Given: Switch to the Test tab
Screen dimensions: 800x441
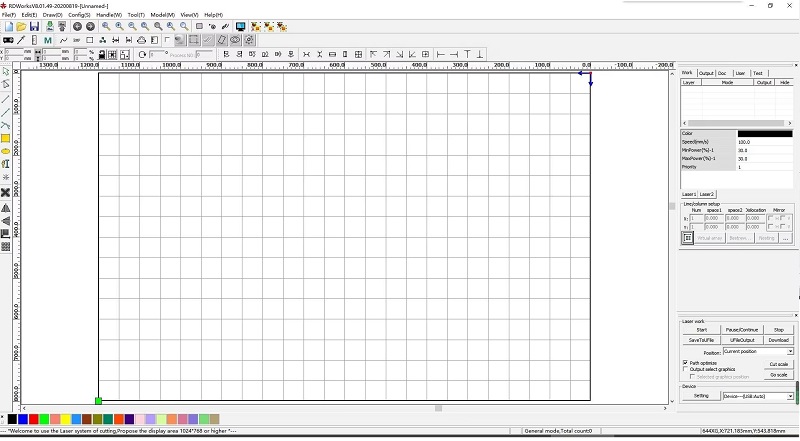Looking at the screenshot, I should [758, 74].
